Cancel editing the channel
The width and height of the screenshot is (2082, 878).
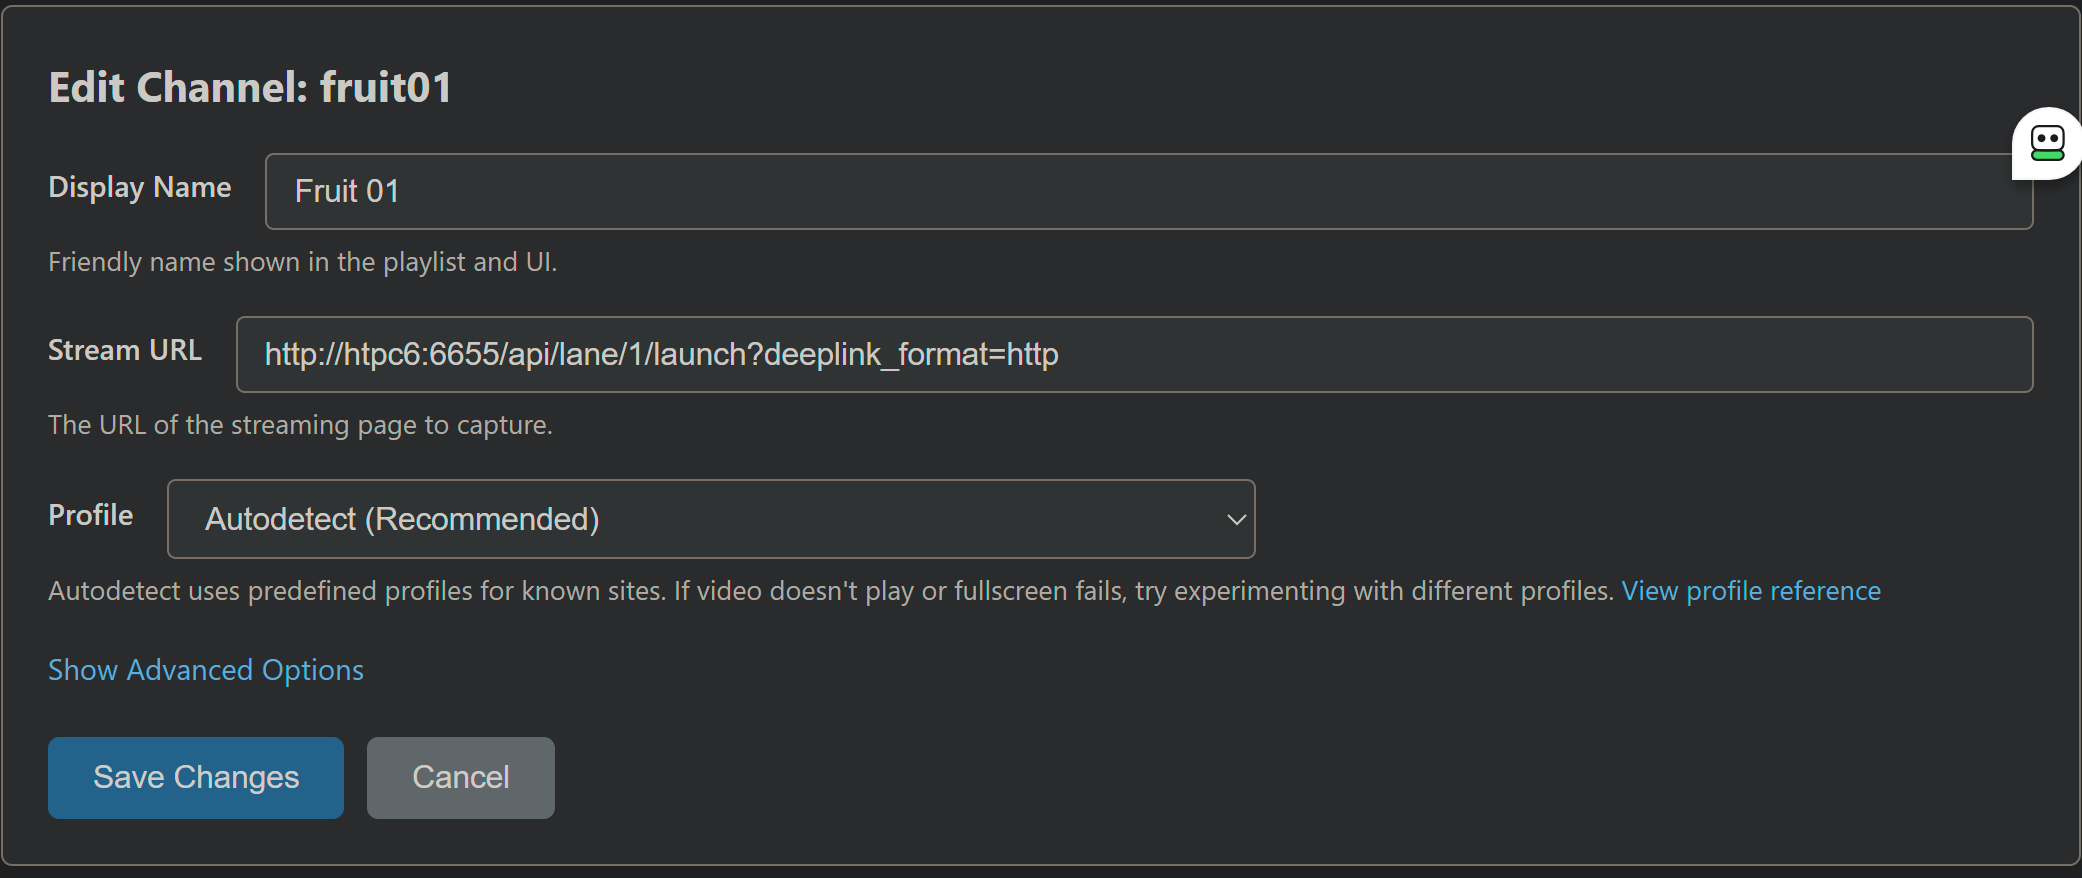(460, 778)
